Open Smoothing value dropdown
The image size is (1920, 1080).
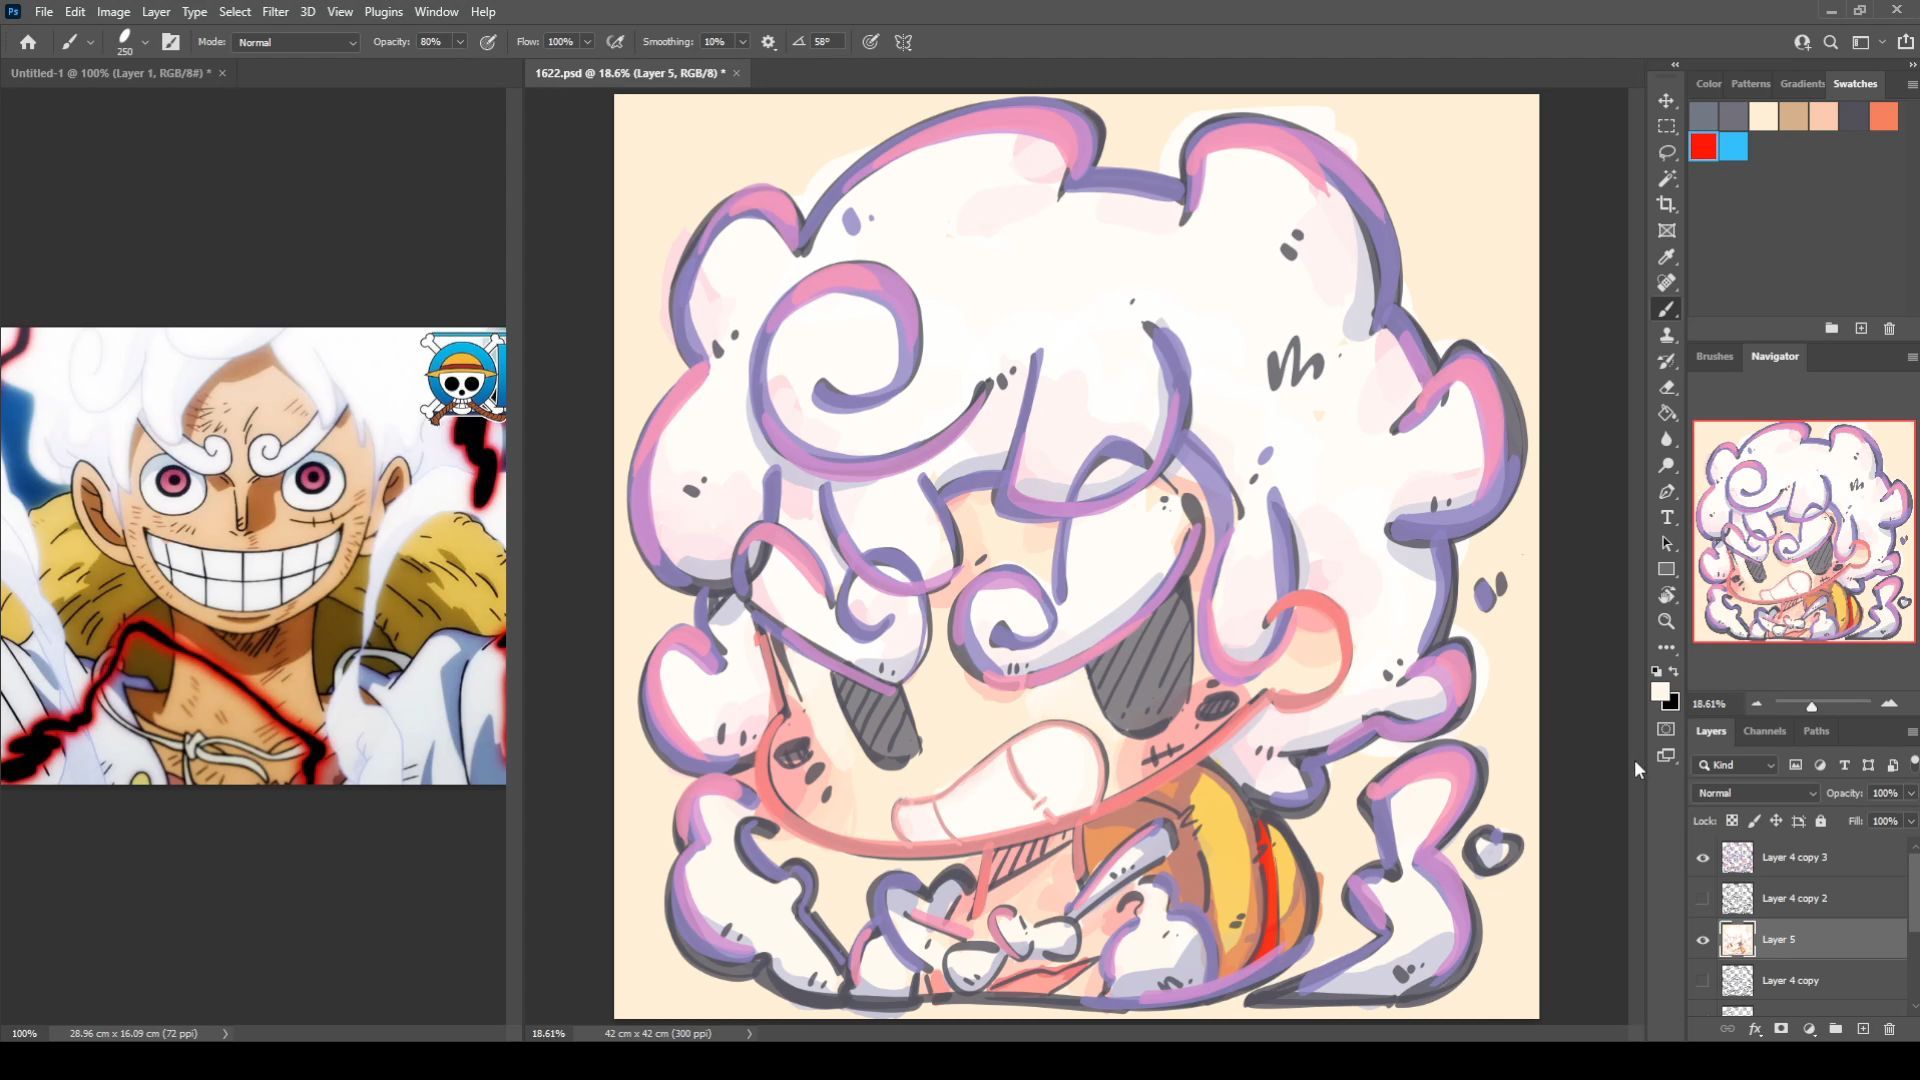pyautogui.click(x=743, y=42)
